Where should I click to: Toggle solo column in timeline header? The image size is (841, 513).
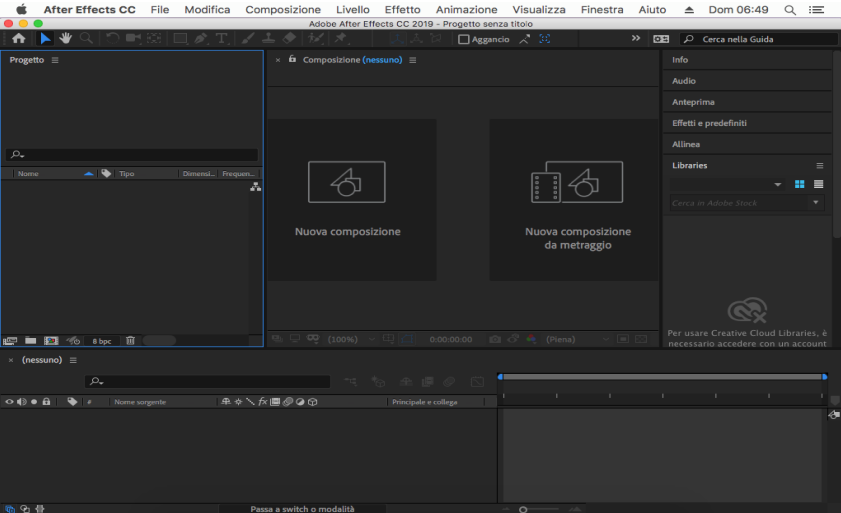(34, 401)
